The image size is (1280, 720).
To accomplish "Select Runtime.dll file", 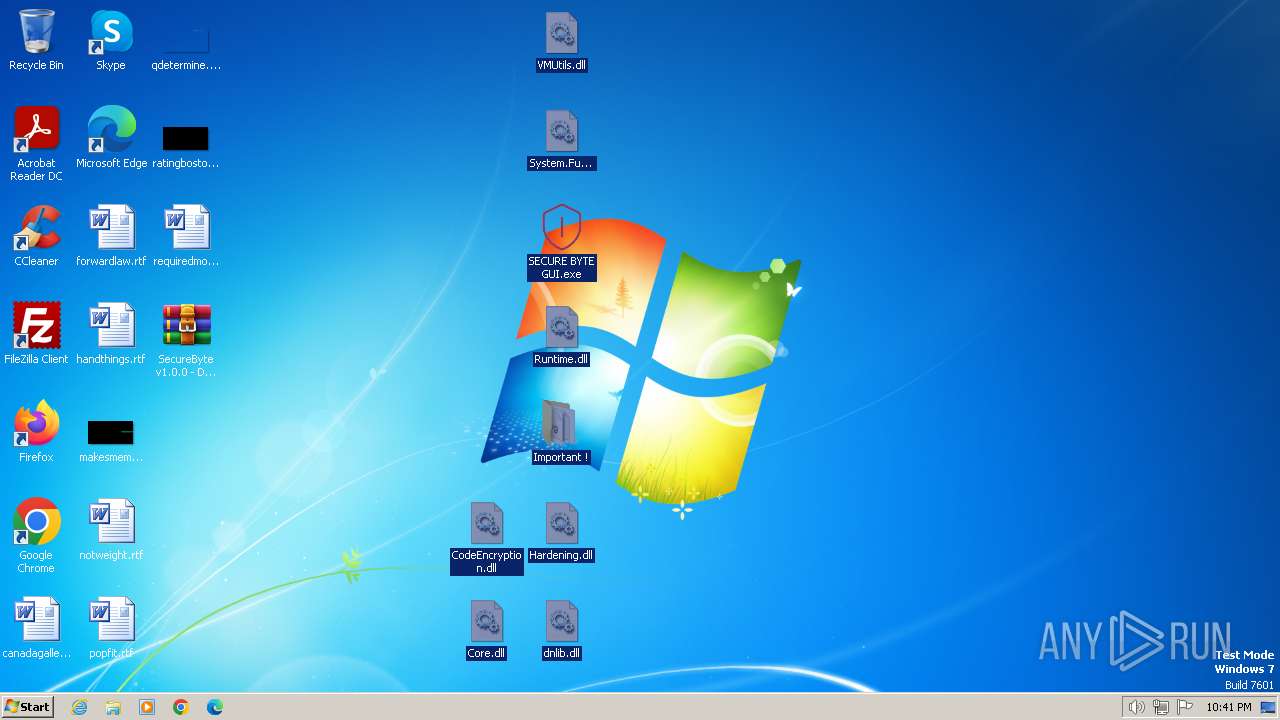I will tap(562, 336).
